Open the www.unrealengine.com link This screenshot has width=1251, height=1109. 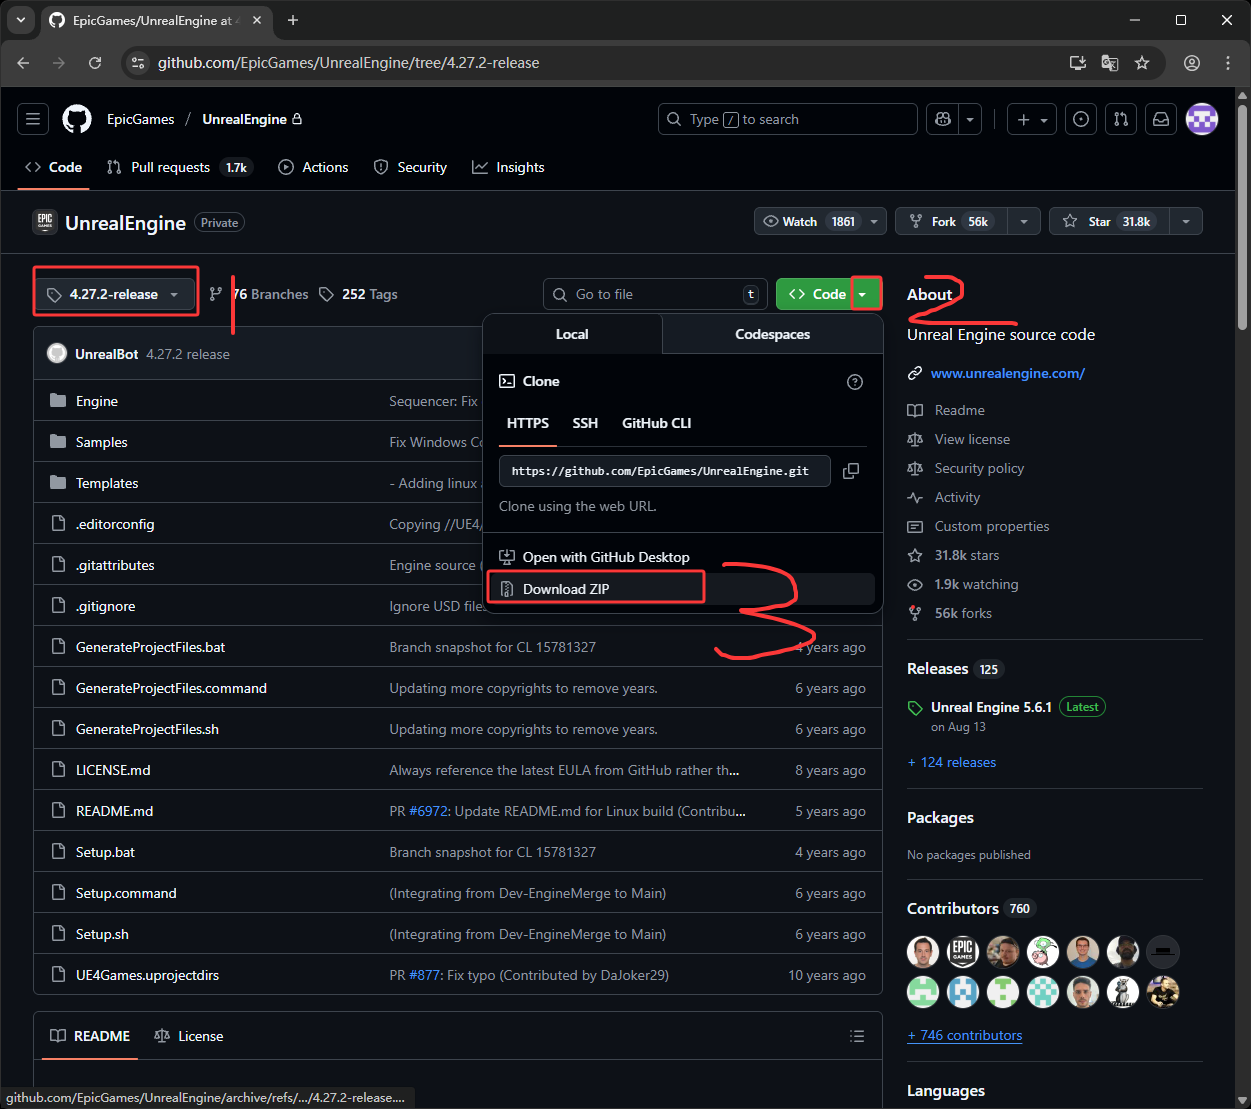pos(1007,373)
